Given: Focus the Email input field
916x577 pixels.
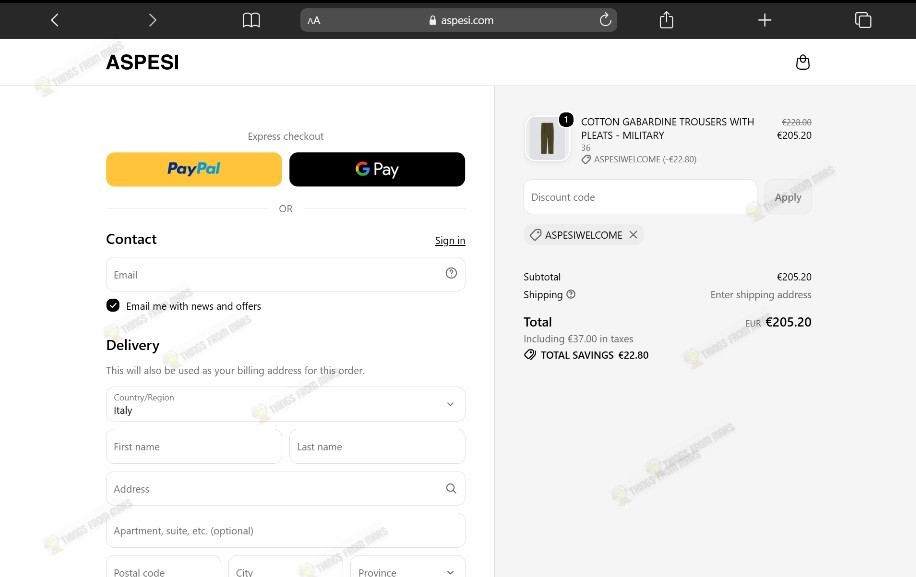Looking at the screenshot, I should point(286,274).
